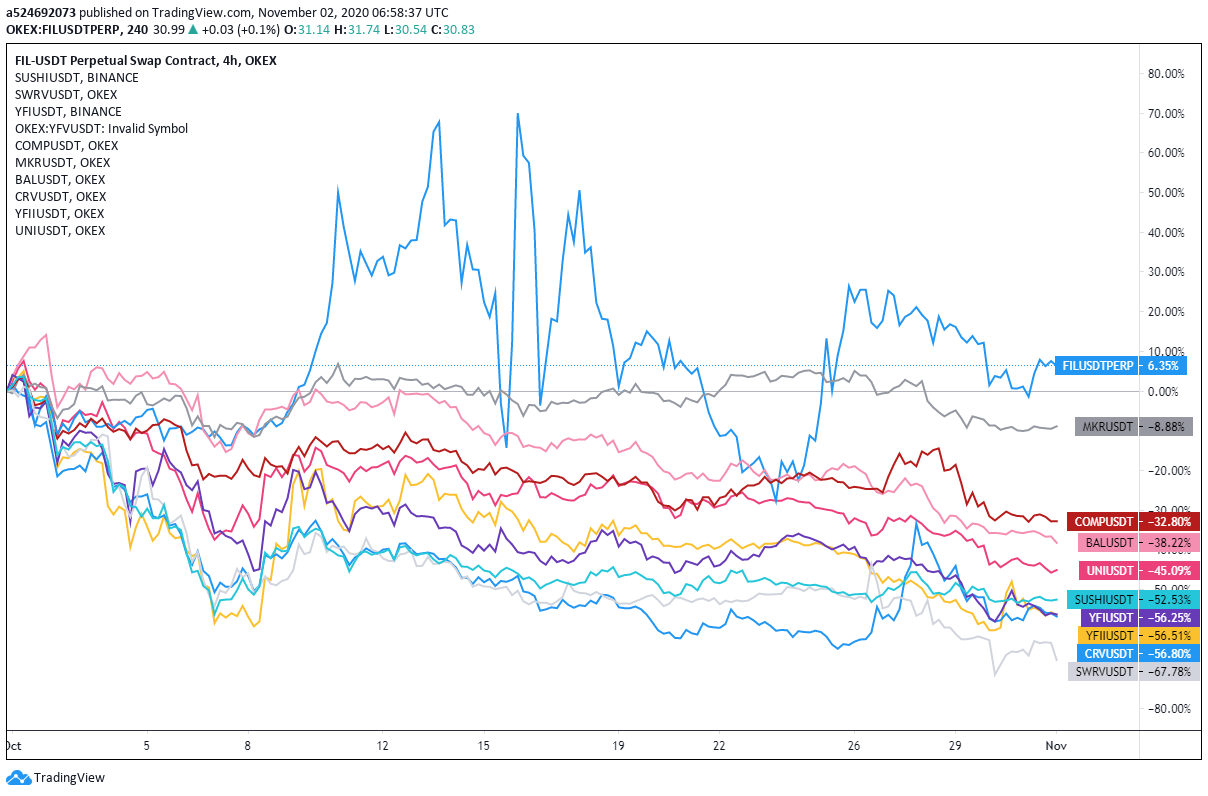The height and width of the screenshot is (796, 1208).
Task: Click legend entry 'COMPUSDT, OKEX'
Action: pyautogui.click(x=67, y=146)
